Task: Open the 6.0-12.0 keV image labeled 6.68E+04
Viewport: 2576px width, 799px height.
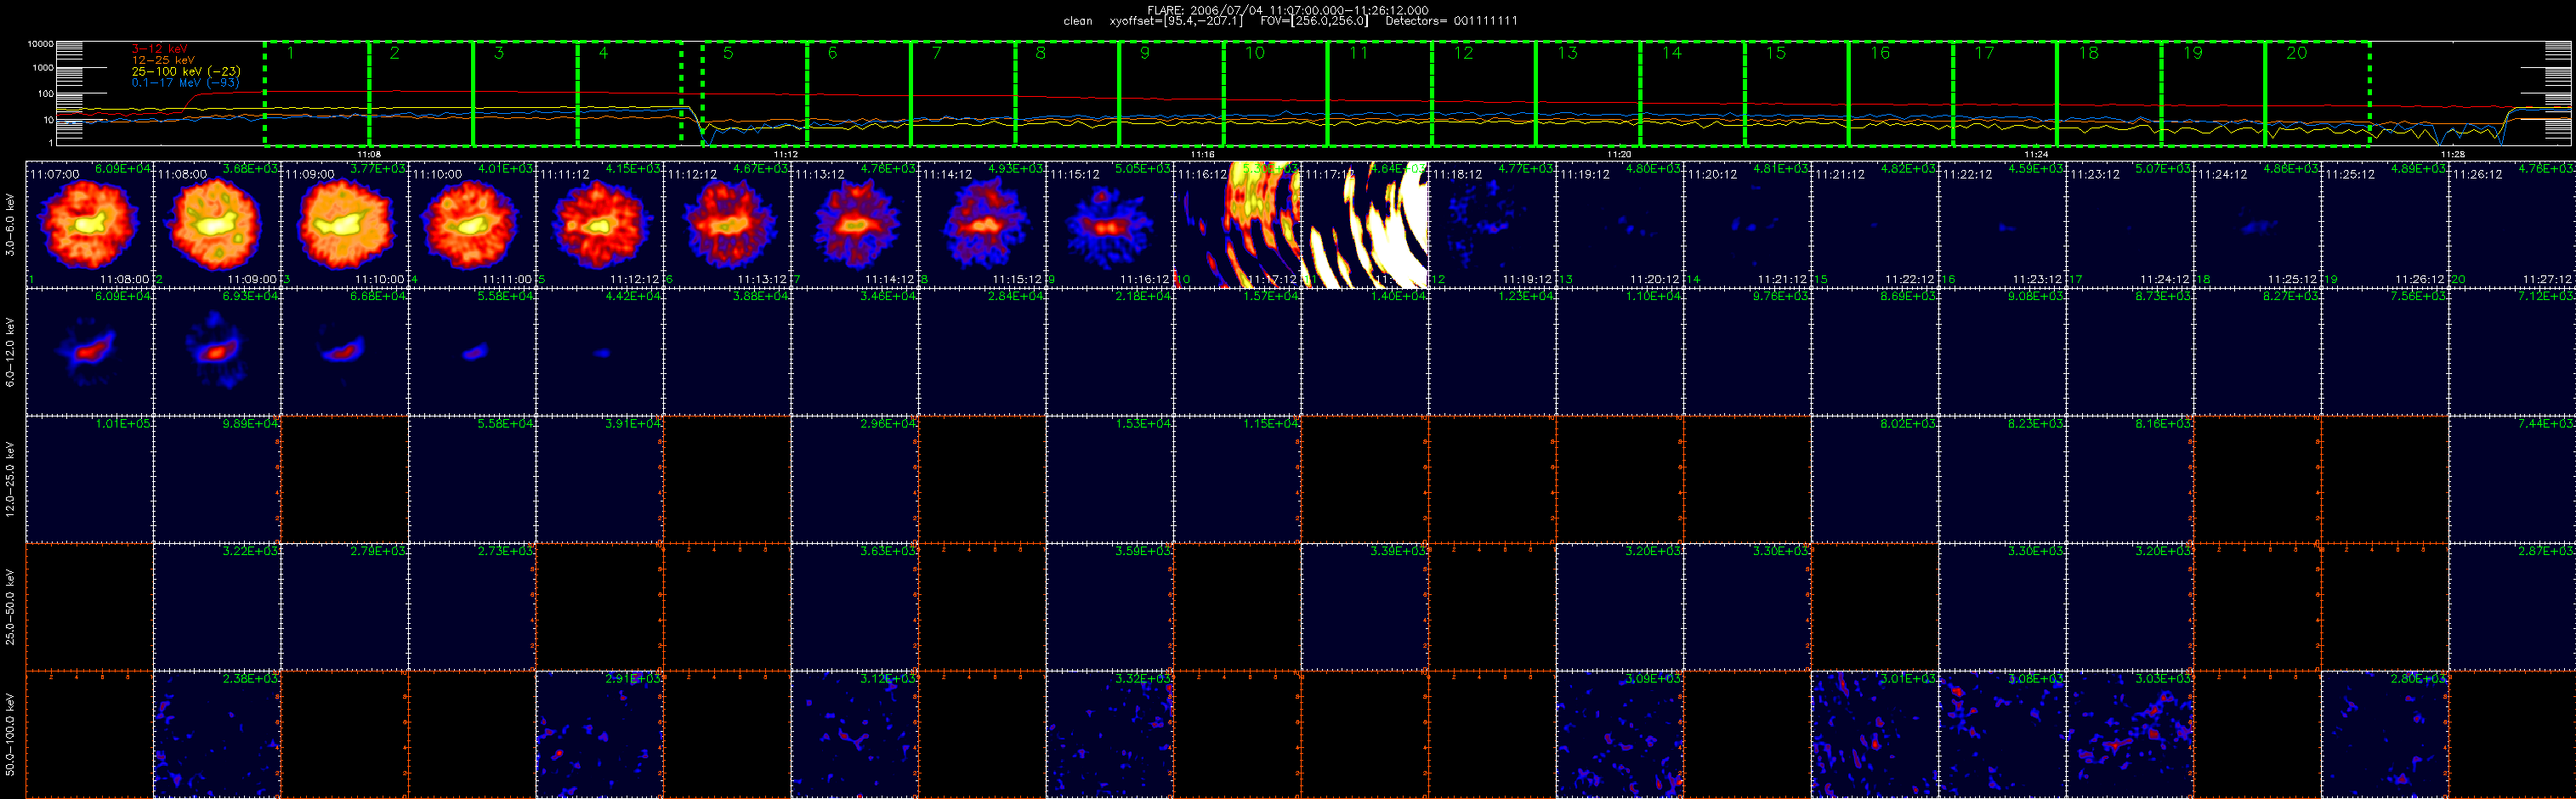Action: 345,352
